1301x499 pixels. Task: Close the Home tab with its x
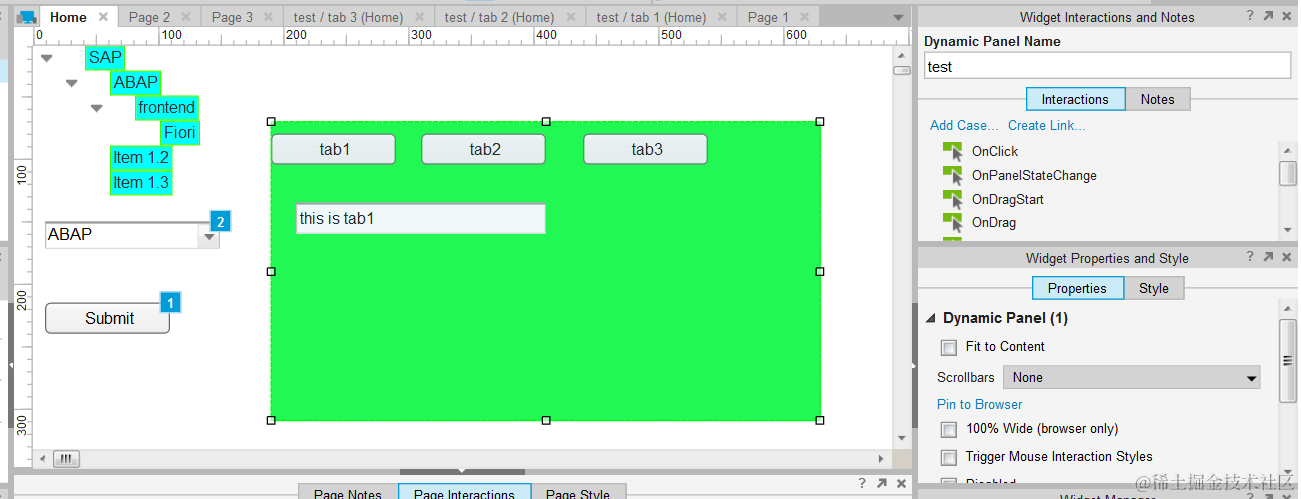click(x=103, y=17)
